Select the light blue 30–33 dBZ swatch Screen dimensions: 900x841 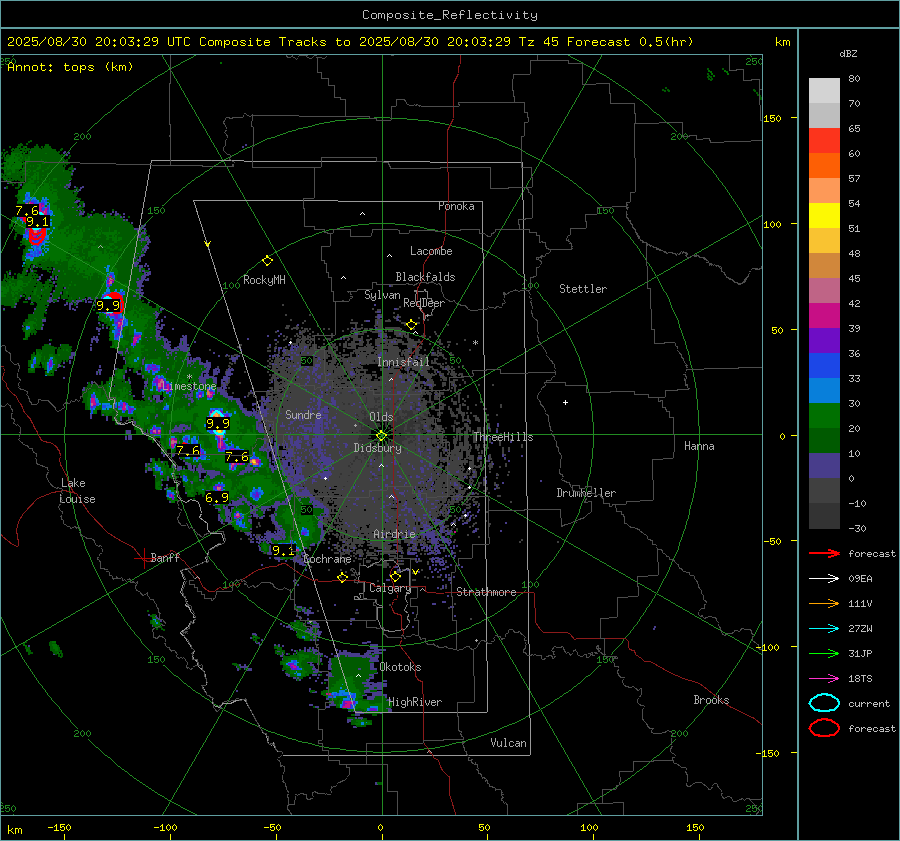point(824,391)
